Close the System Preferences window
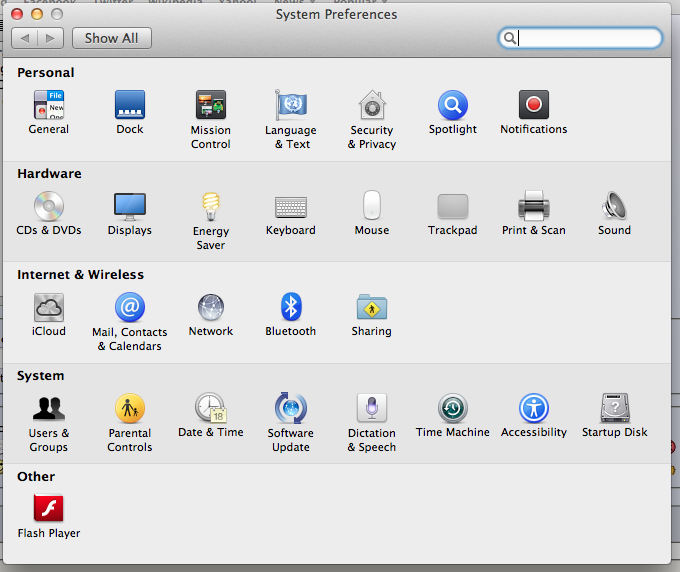 [17, 14]
